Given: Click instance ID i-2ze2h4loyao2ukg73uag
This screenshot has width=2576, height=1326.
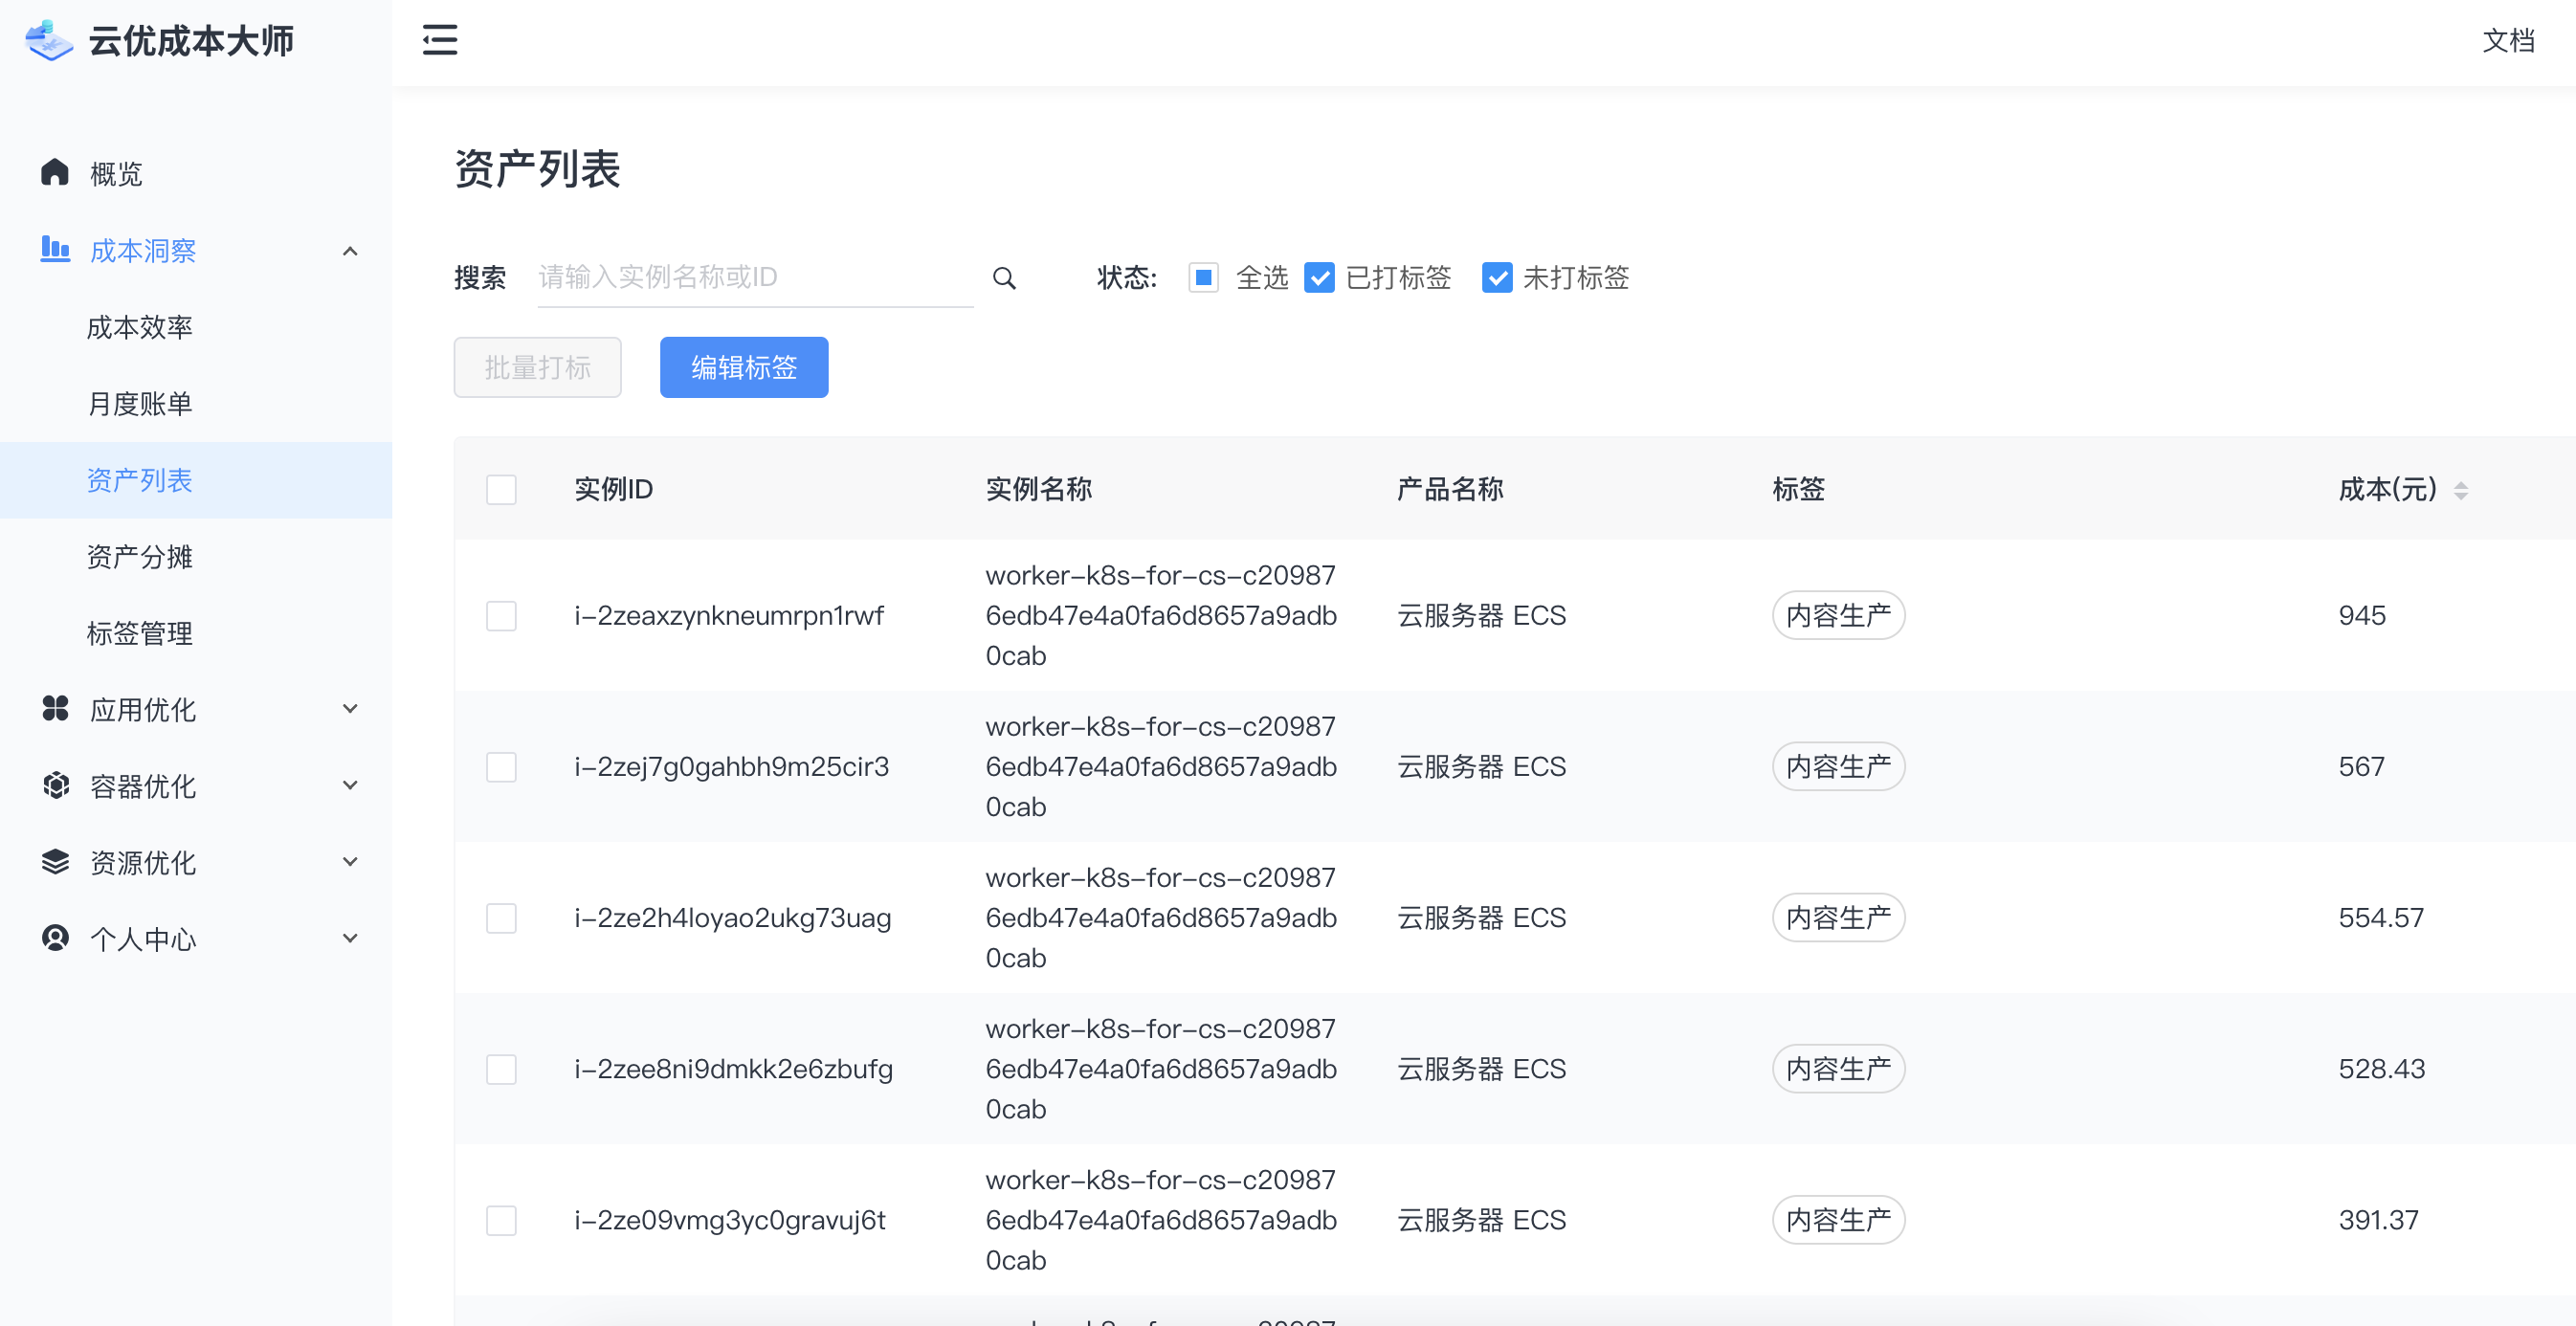Looking at the screenshot, I should pyautogui.click(x=733, y=918).
